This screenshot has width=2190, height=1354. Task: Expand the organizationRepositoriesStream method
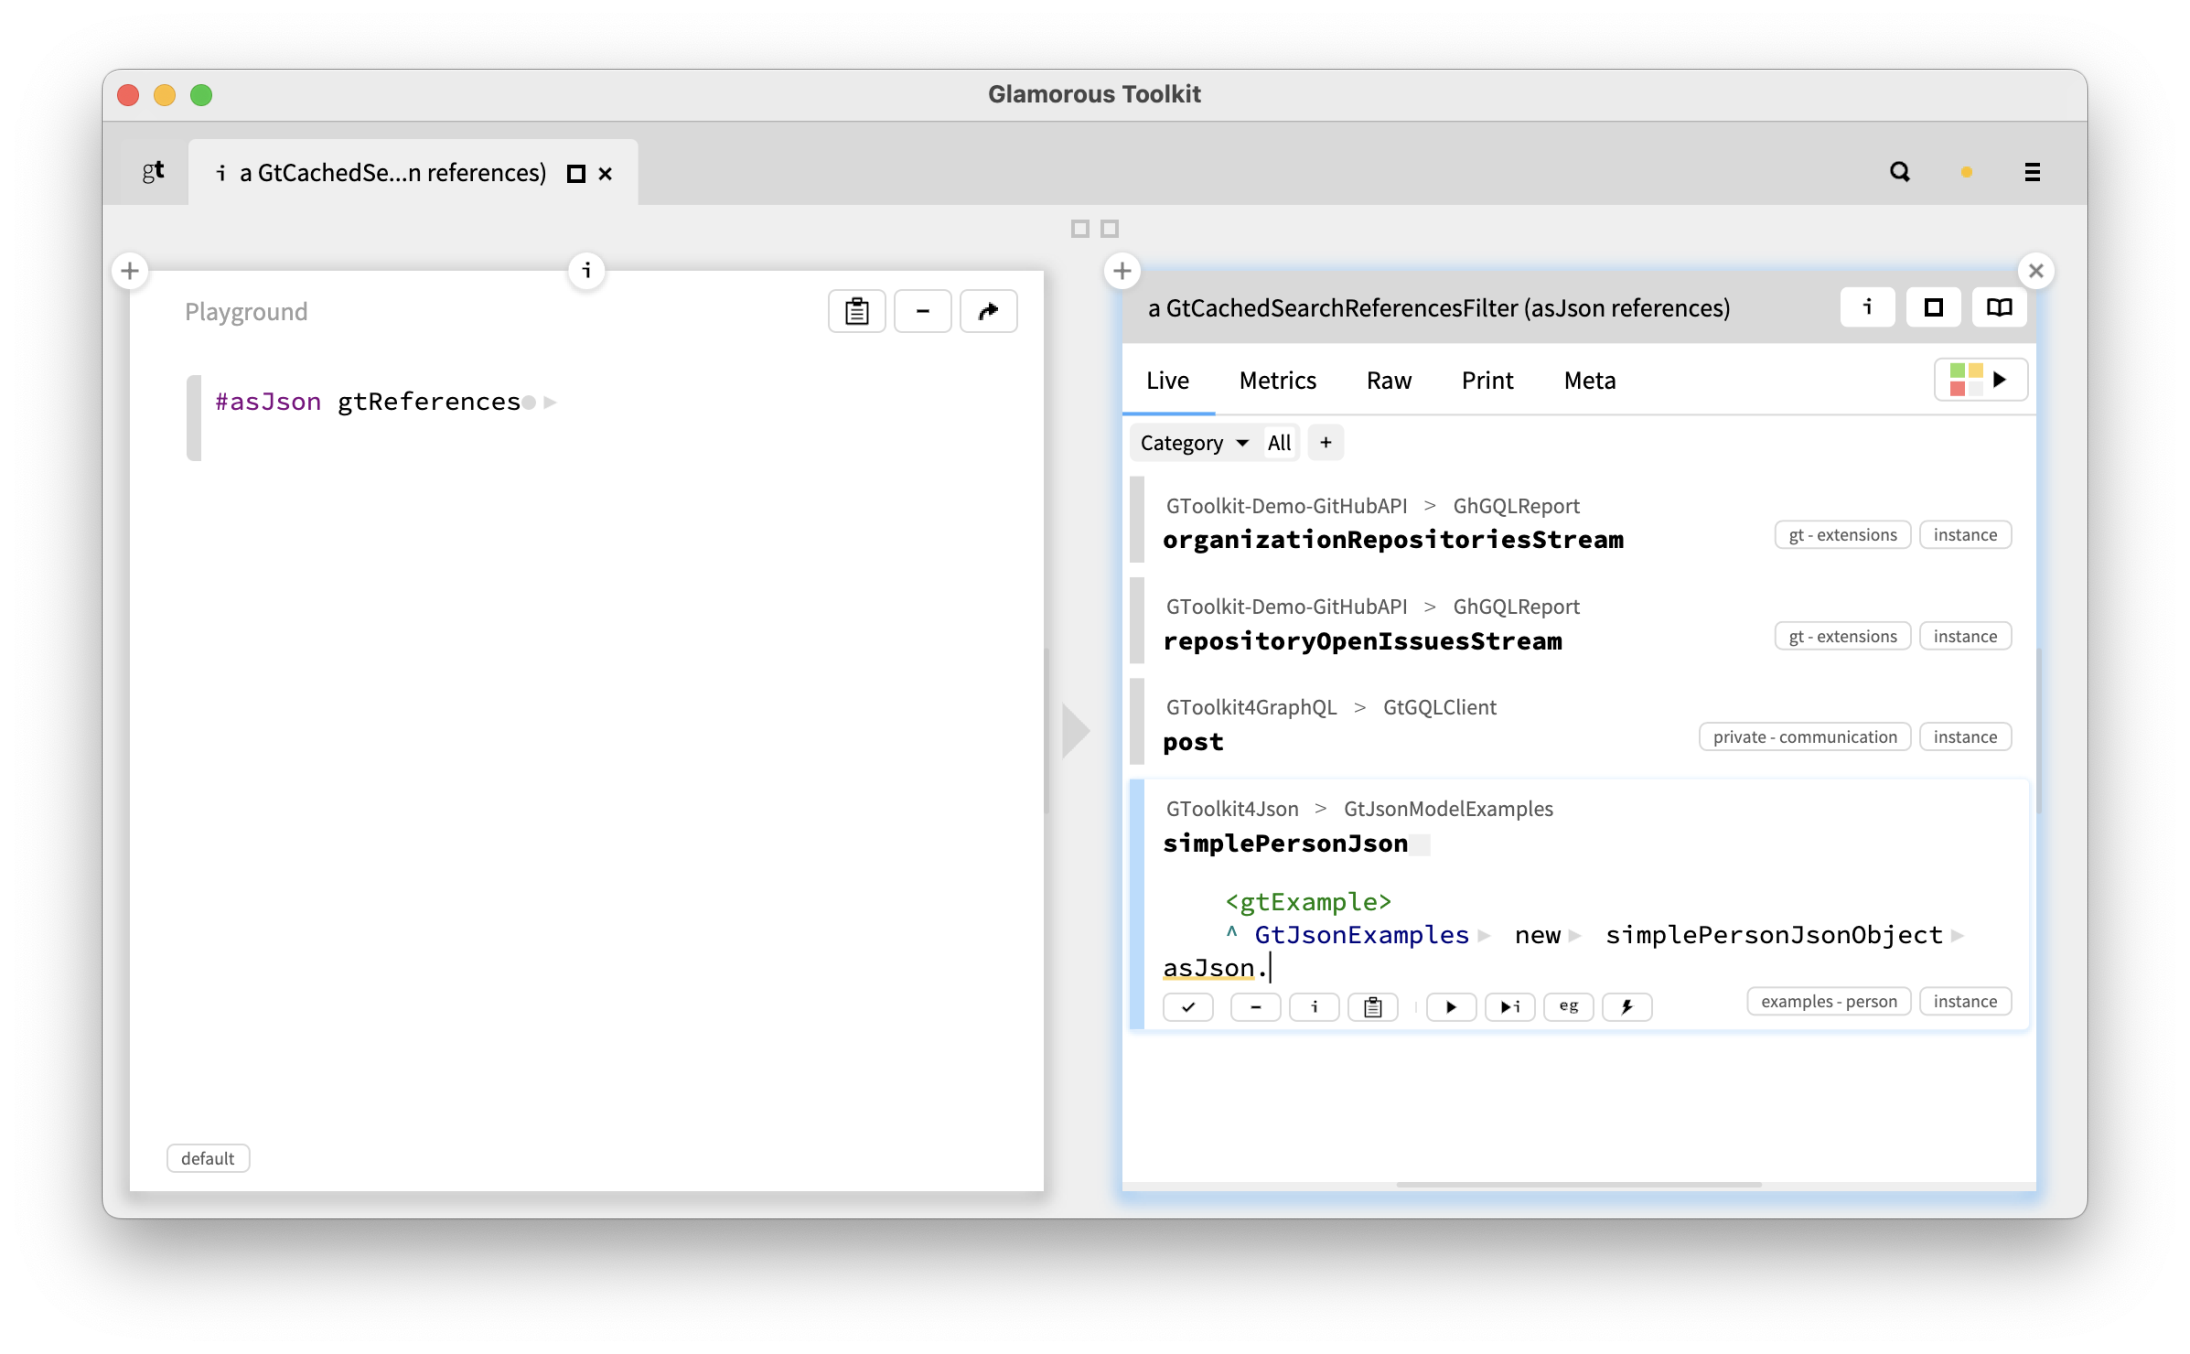click(x=1392, y=539)
